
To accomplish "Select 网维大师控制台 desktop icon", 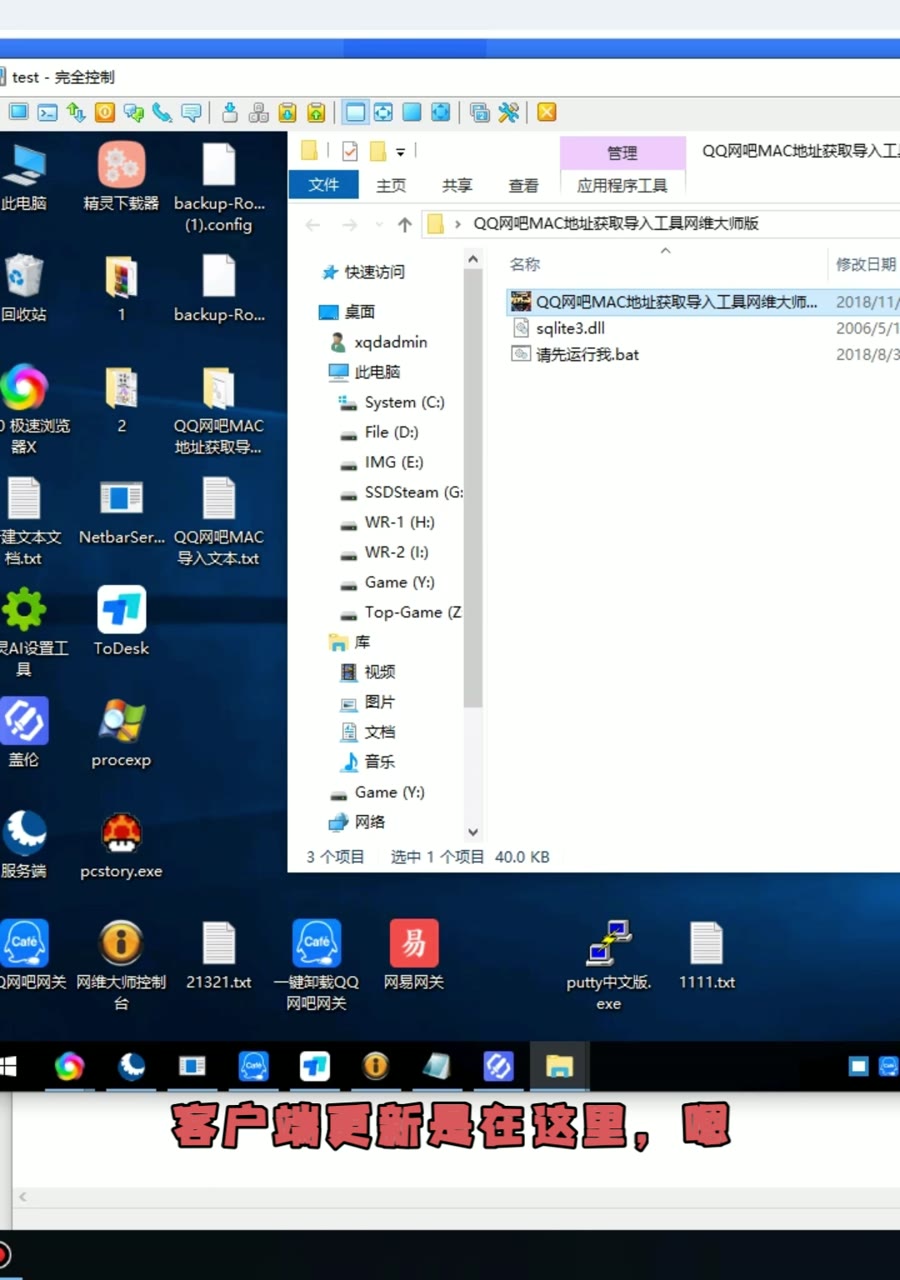I will click(x=121, y=965).
